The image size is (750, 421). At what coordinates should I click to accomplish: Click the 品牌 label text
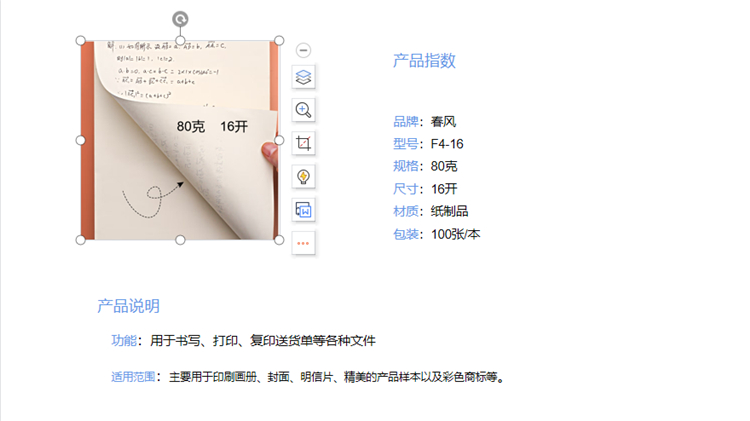point(406,122)
